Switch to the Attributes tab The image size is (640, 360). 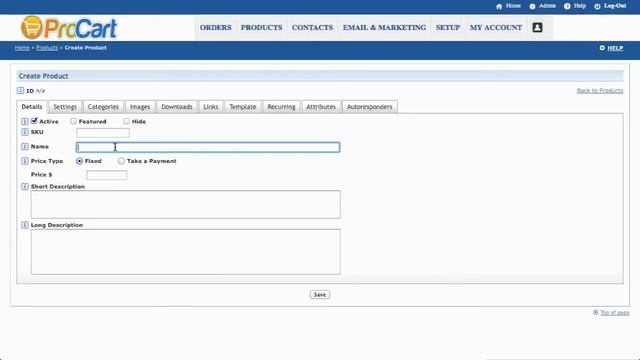tap(321, 107)
